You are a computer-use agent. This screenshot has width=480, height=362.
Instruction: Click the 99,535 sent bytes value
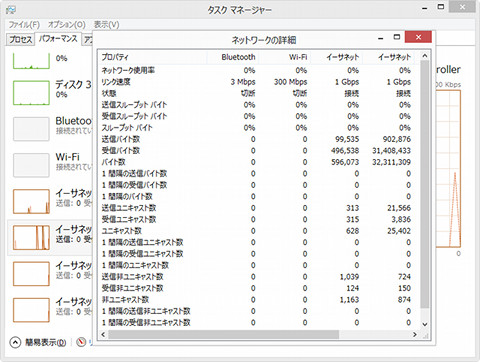coord(347,139)
